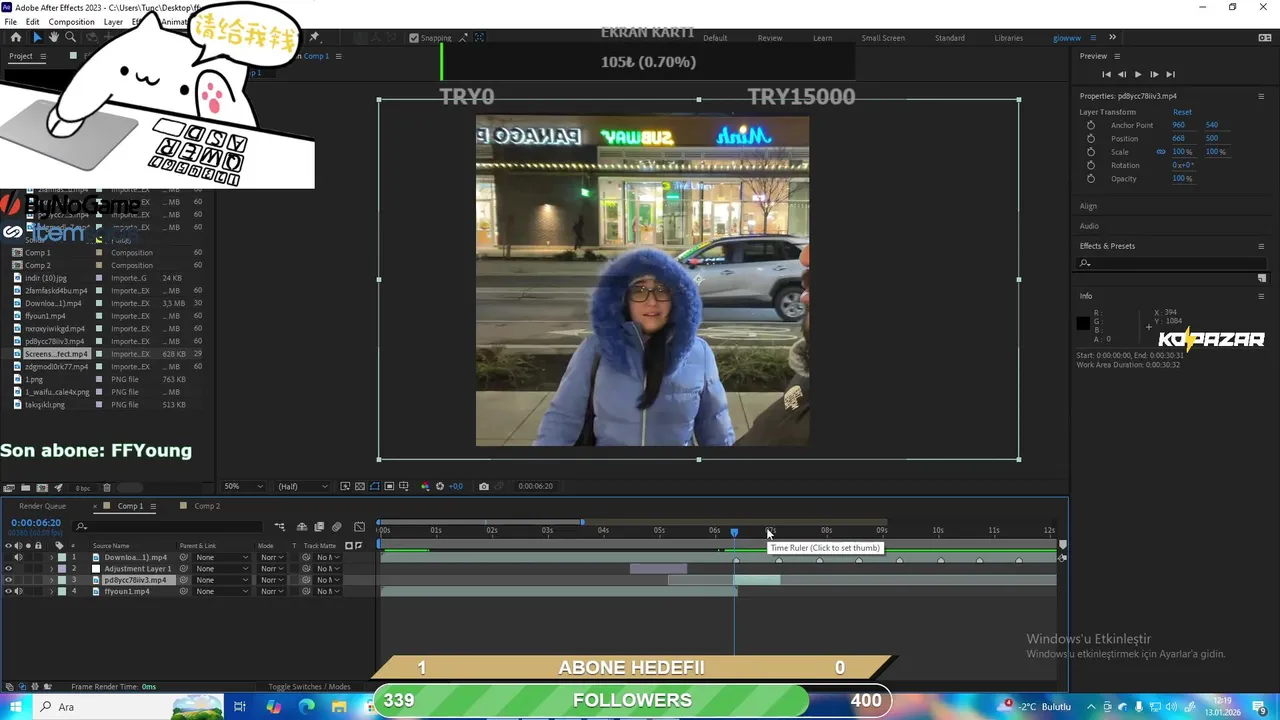Viewport: 1280px width, 720px height.
Task: Delete selected project item with trash icon
Action: (107, 488)
